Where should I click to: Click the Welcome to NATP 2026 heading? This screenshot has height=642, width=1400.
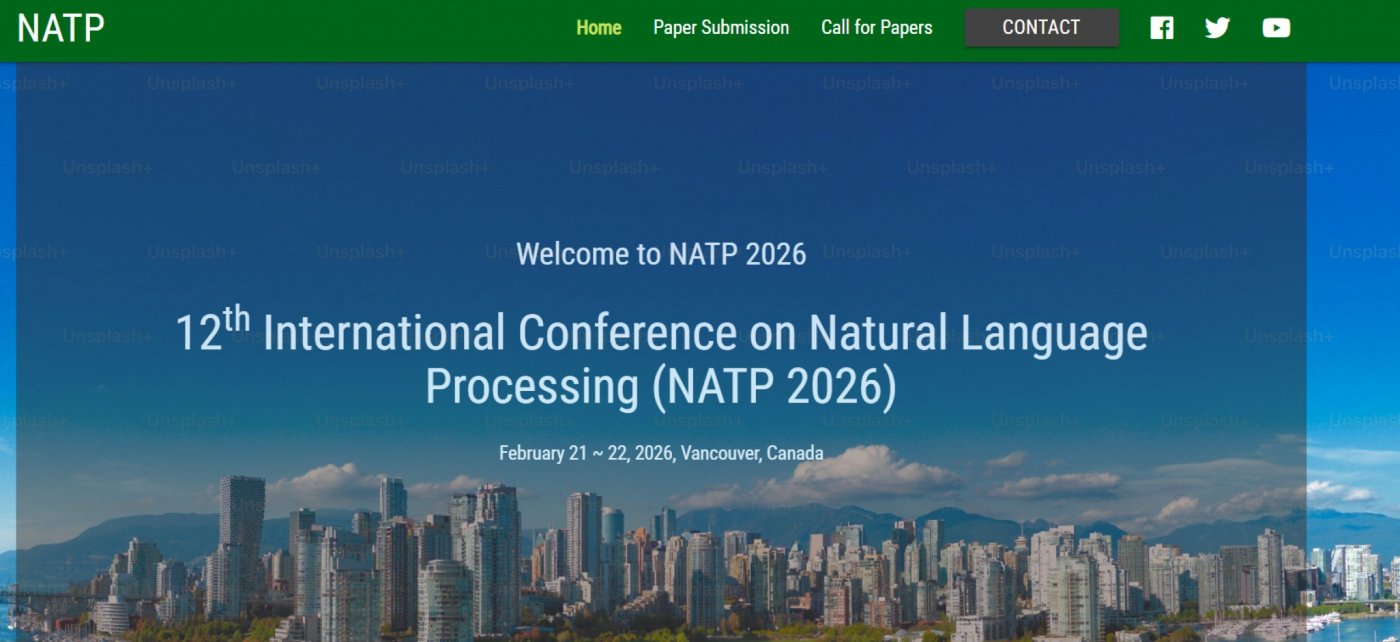pyautogui.click(x=662, y=254)
